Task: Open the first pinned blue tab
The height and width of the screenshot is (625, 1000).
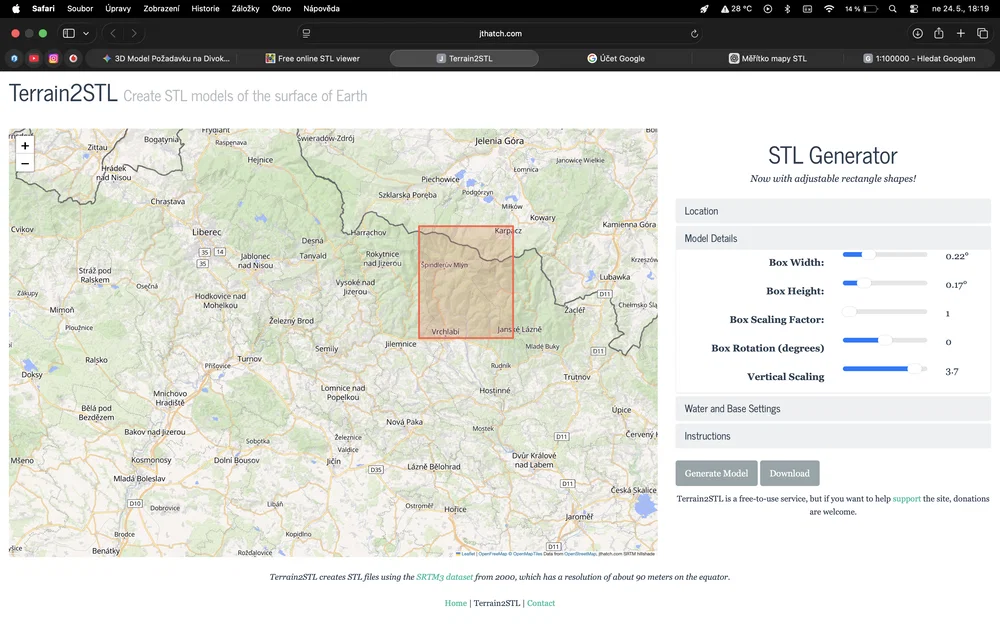Action: pyautogui.click(x=14, y=58)
